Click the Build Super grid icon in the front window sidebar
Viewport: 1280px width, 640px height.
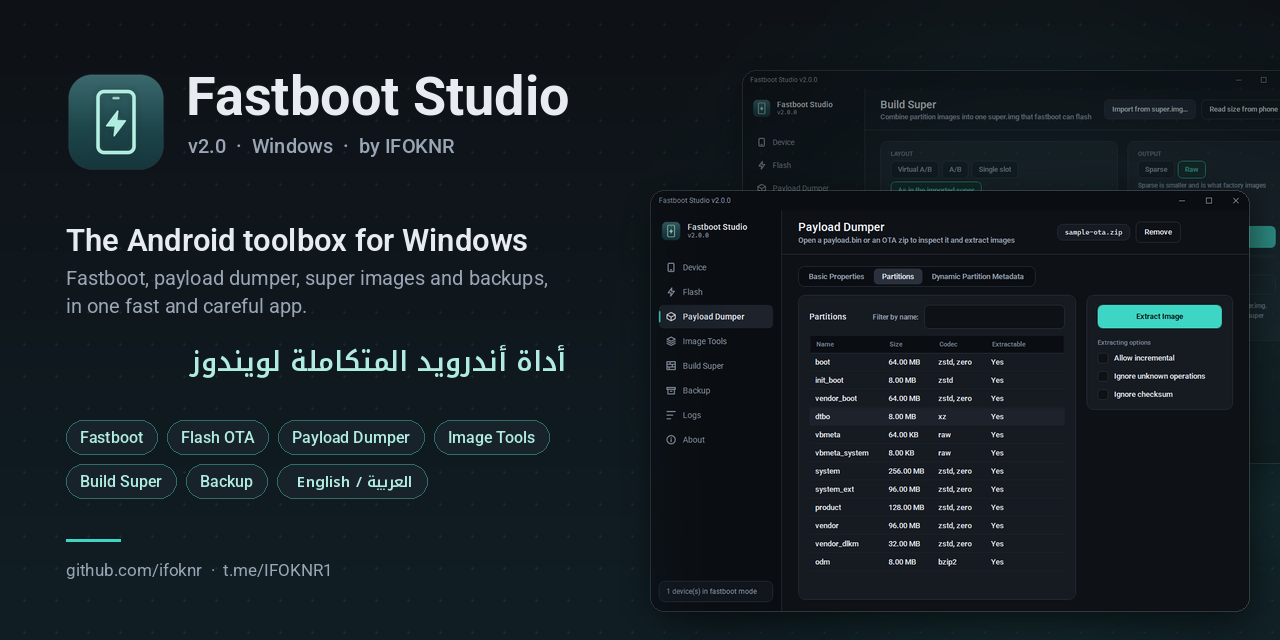click(671, 366)
